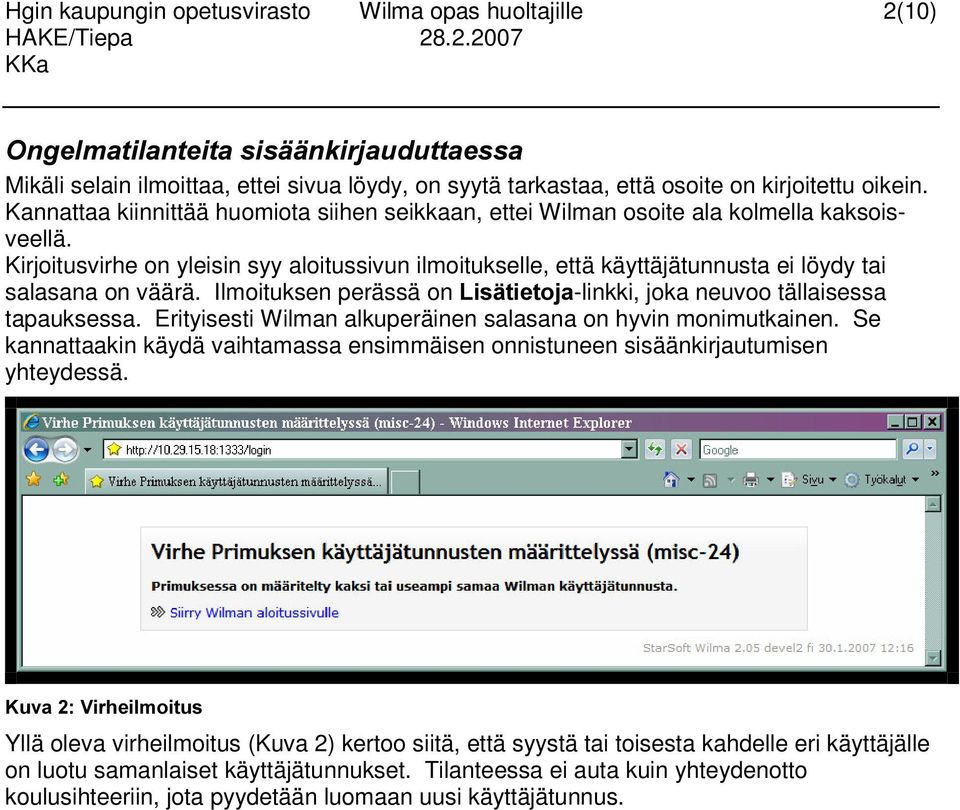
Task: Click the Home page icon
Action: pos(671,480)
